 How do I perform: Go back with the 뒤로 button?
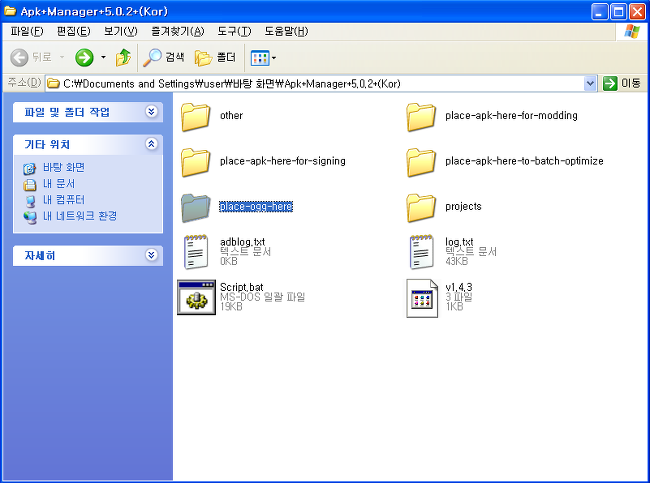31,58
